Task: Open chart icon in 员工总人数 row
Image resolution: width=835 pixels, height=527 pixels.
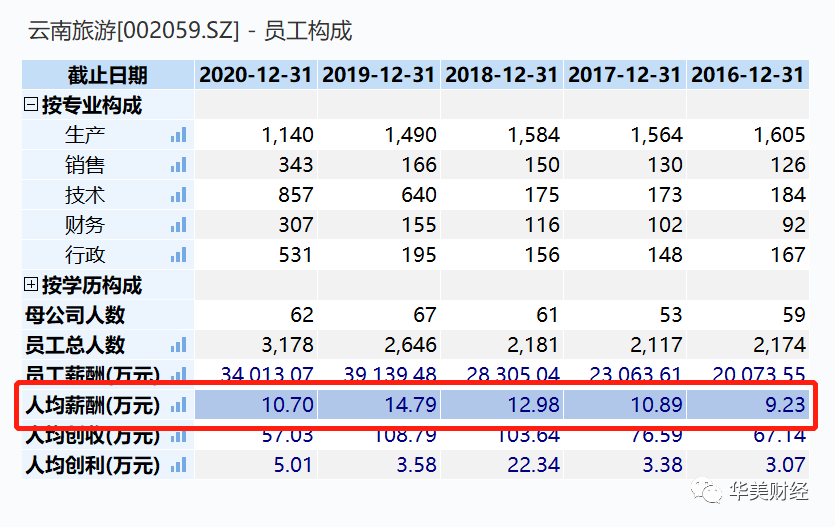Action: 178,345
